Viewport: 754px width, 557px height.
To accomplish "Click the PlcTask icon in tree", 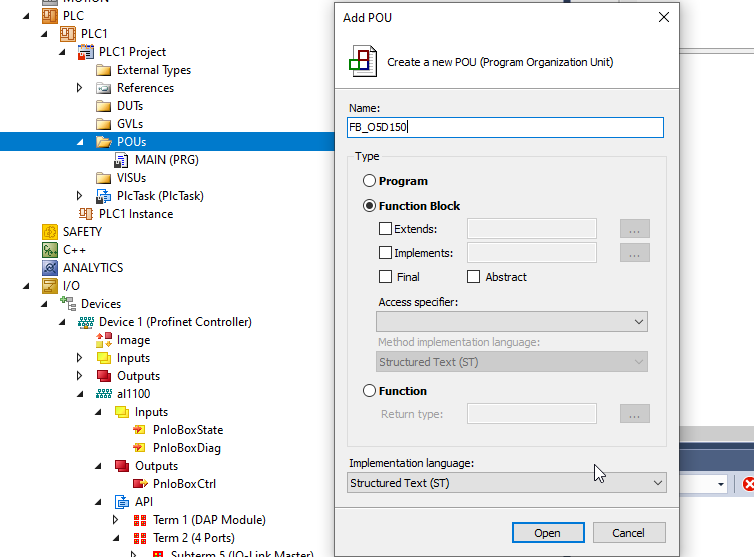I will [104, 196].
